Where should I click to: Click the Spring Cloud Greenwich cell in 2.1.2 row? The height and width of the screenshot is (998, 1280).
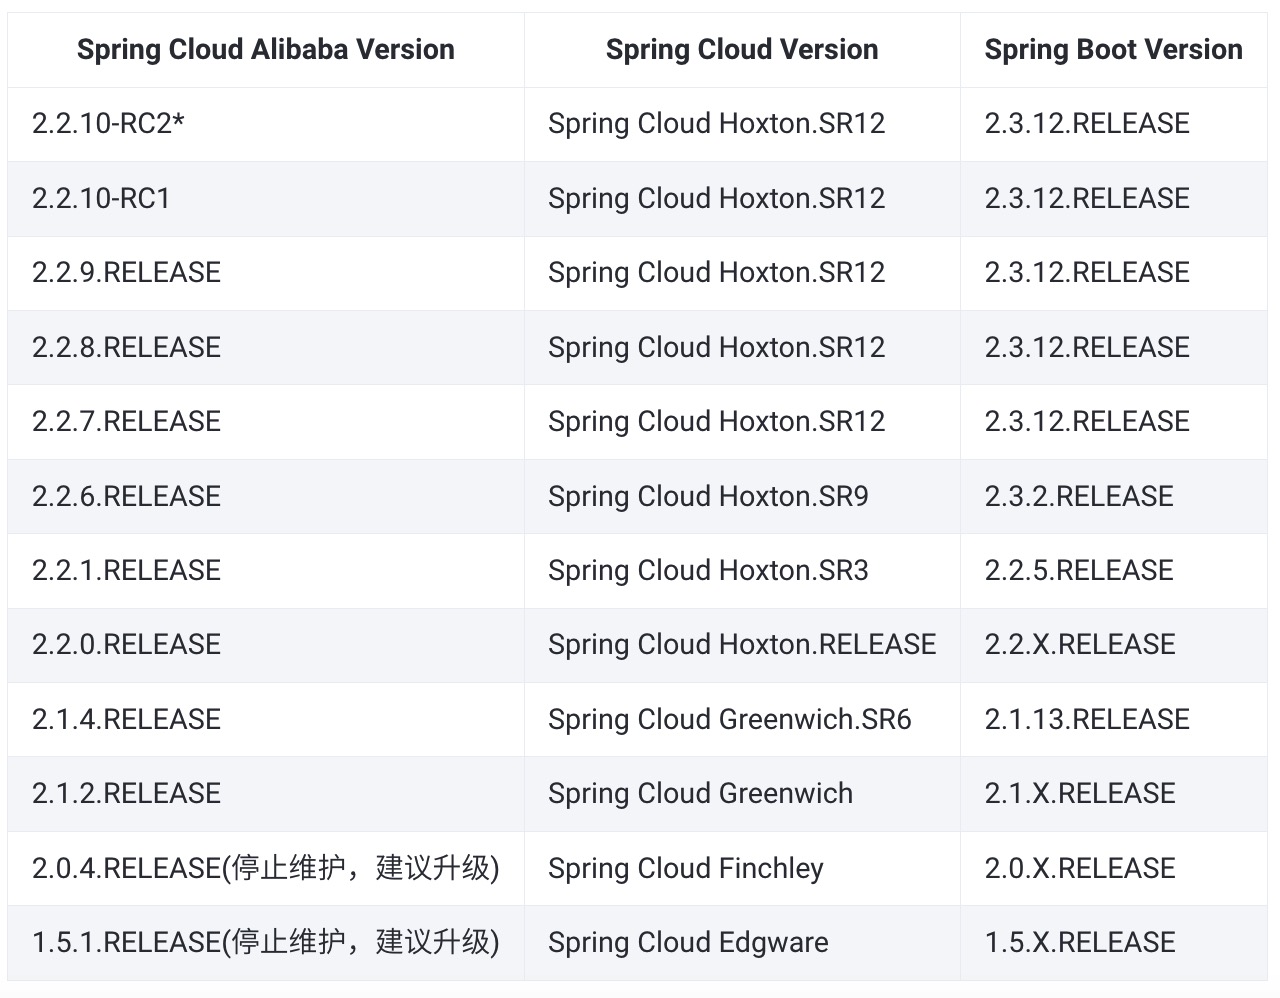click(742, 794)
